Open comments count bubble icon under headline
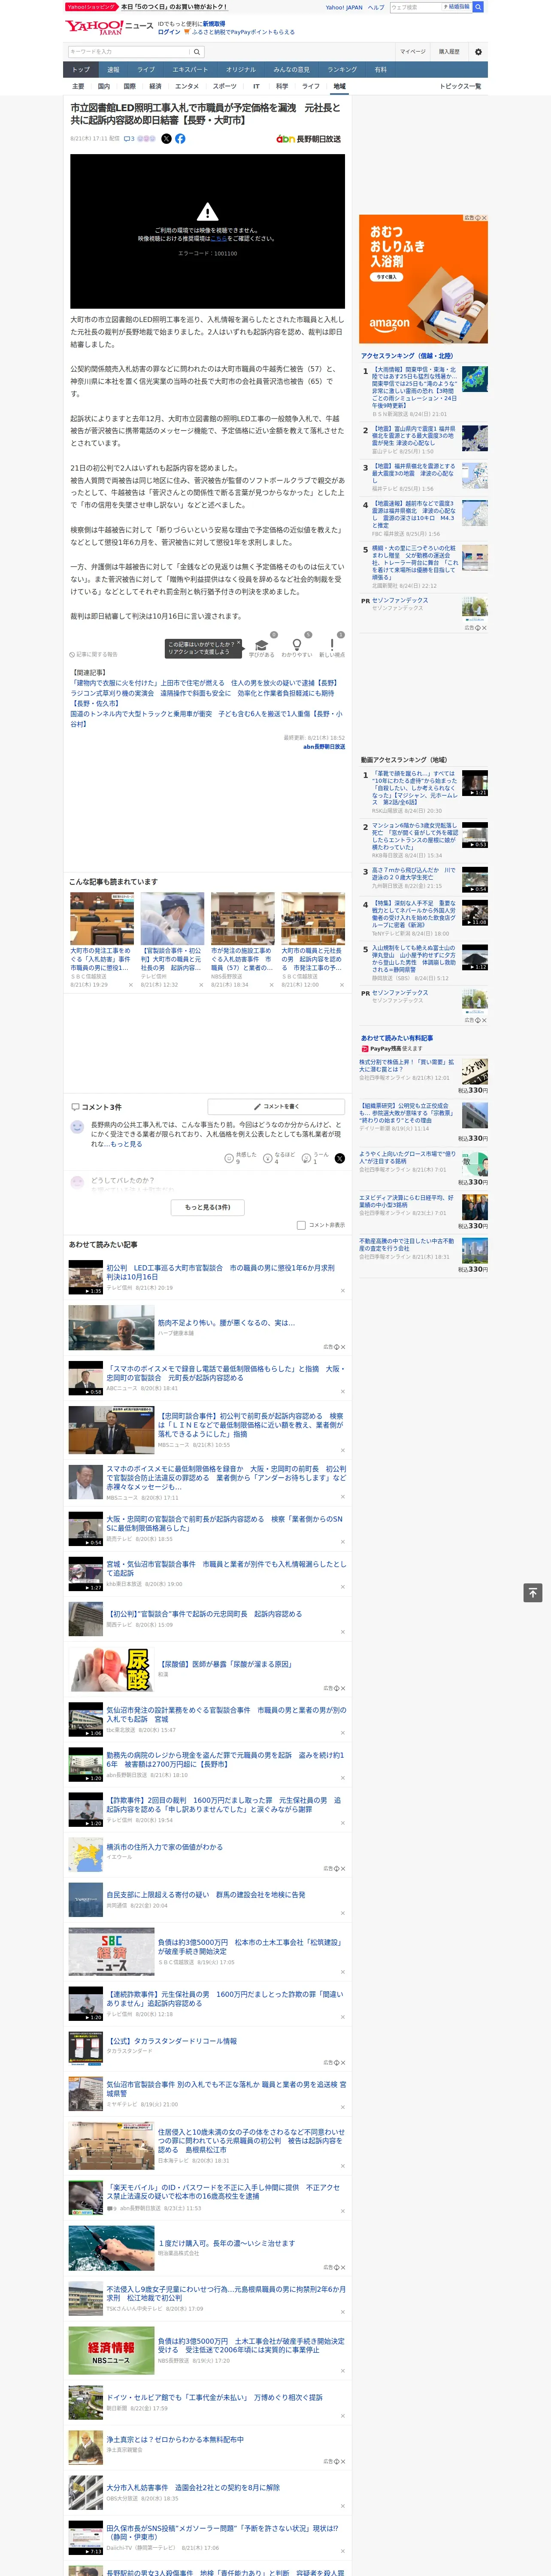 (129, 139)
